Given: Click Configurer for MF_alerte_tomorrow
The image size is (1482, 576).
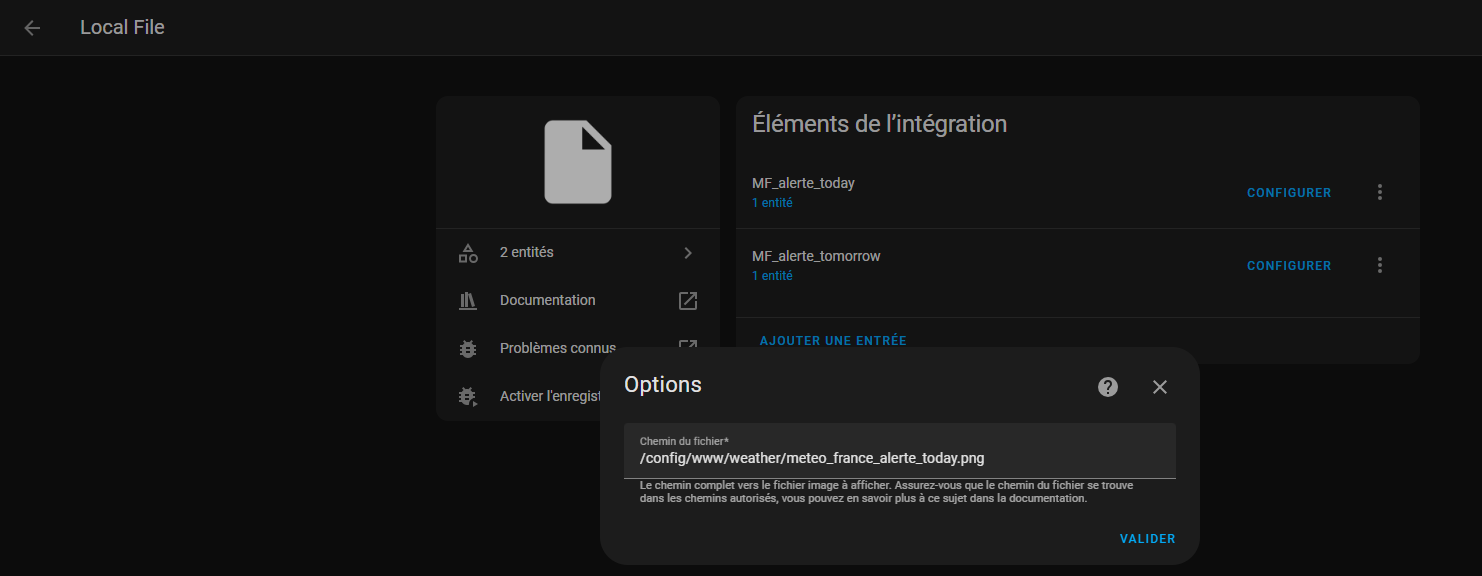Looking at the screenshot, I should [1289, 266].
